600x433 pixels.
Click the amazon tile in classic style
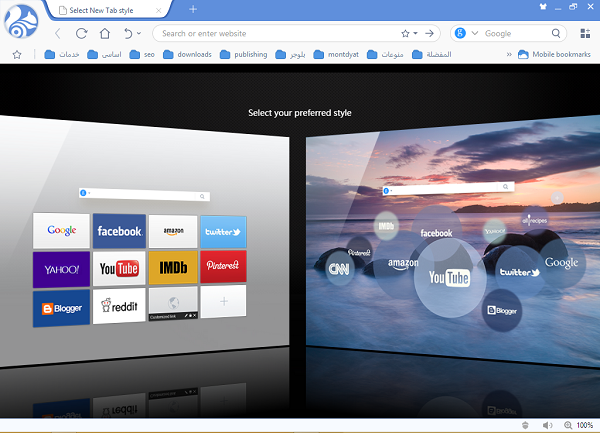click(x=173, y=231)
